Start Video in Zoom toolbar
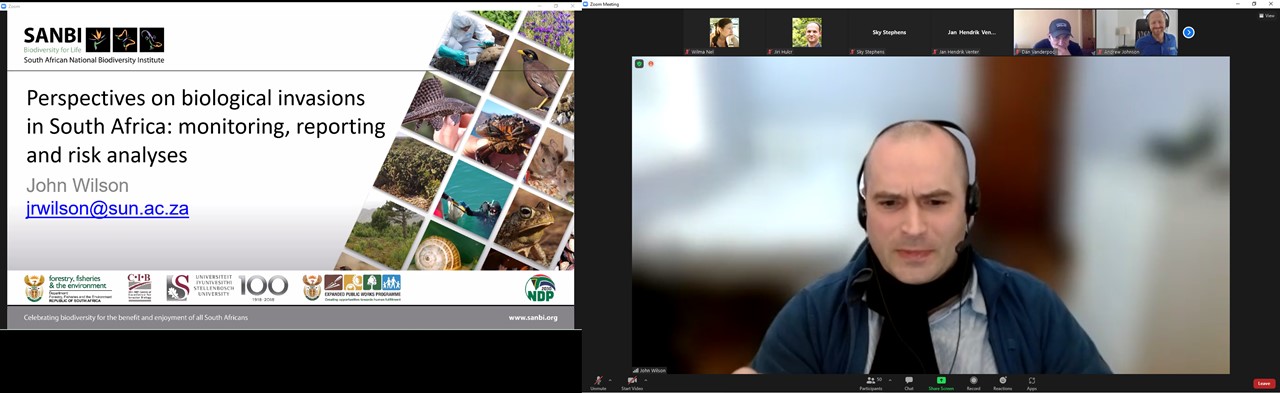1280x393 pixels. 632,383
